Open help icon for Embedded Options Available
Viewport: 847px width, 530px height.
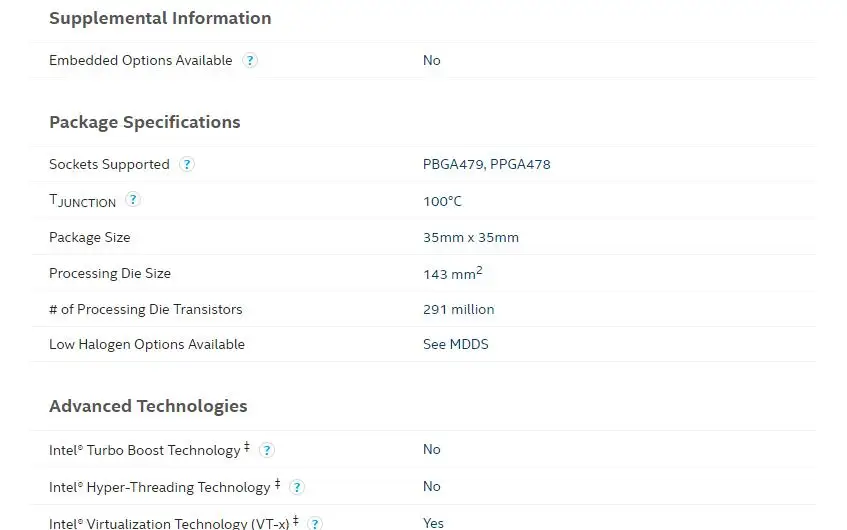click(x=250, y=61)
